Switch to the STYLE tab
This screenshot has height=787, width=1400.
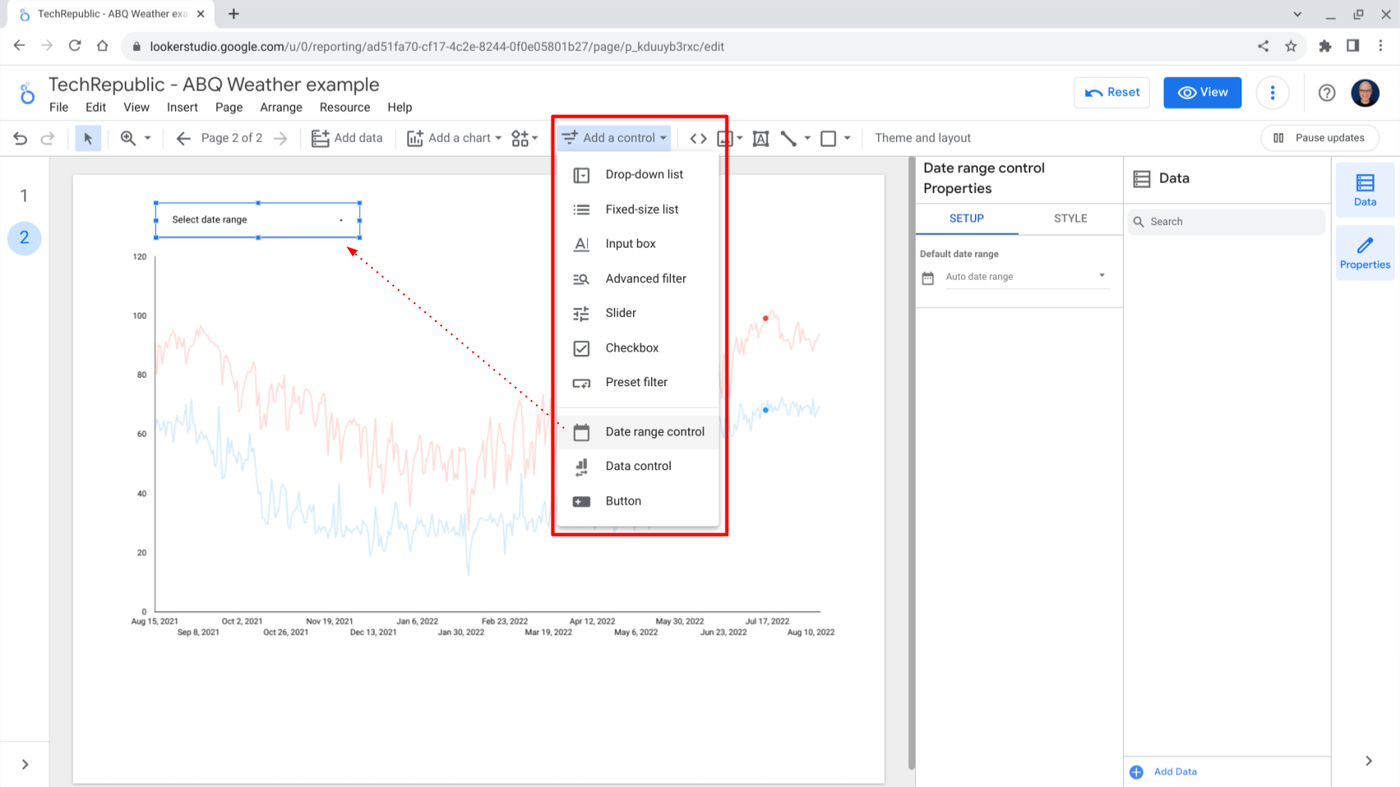click(1070, 218)
